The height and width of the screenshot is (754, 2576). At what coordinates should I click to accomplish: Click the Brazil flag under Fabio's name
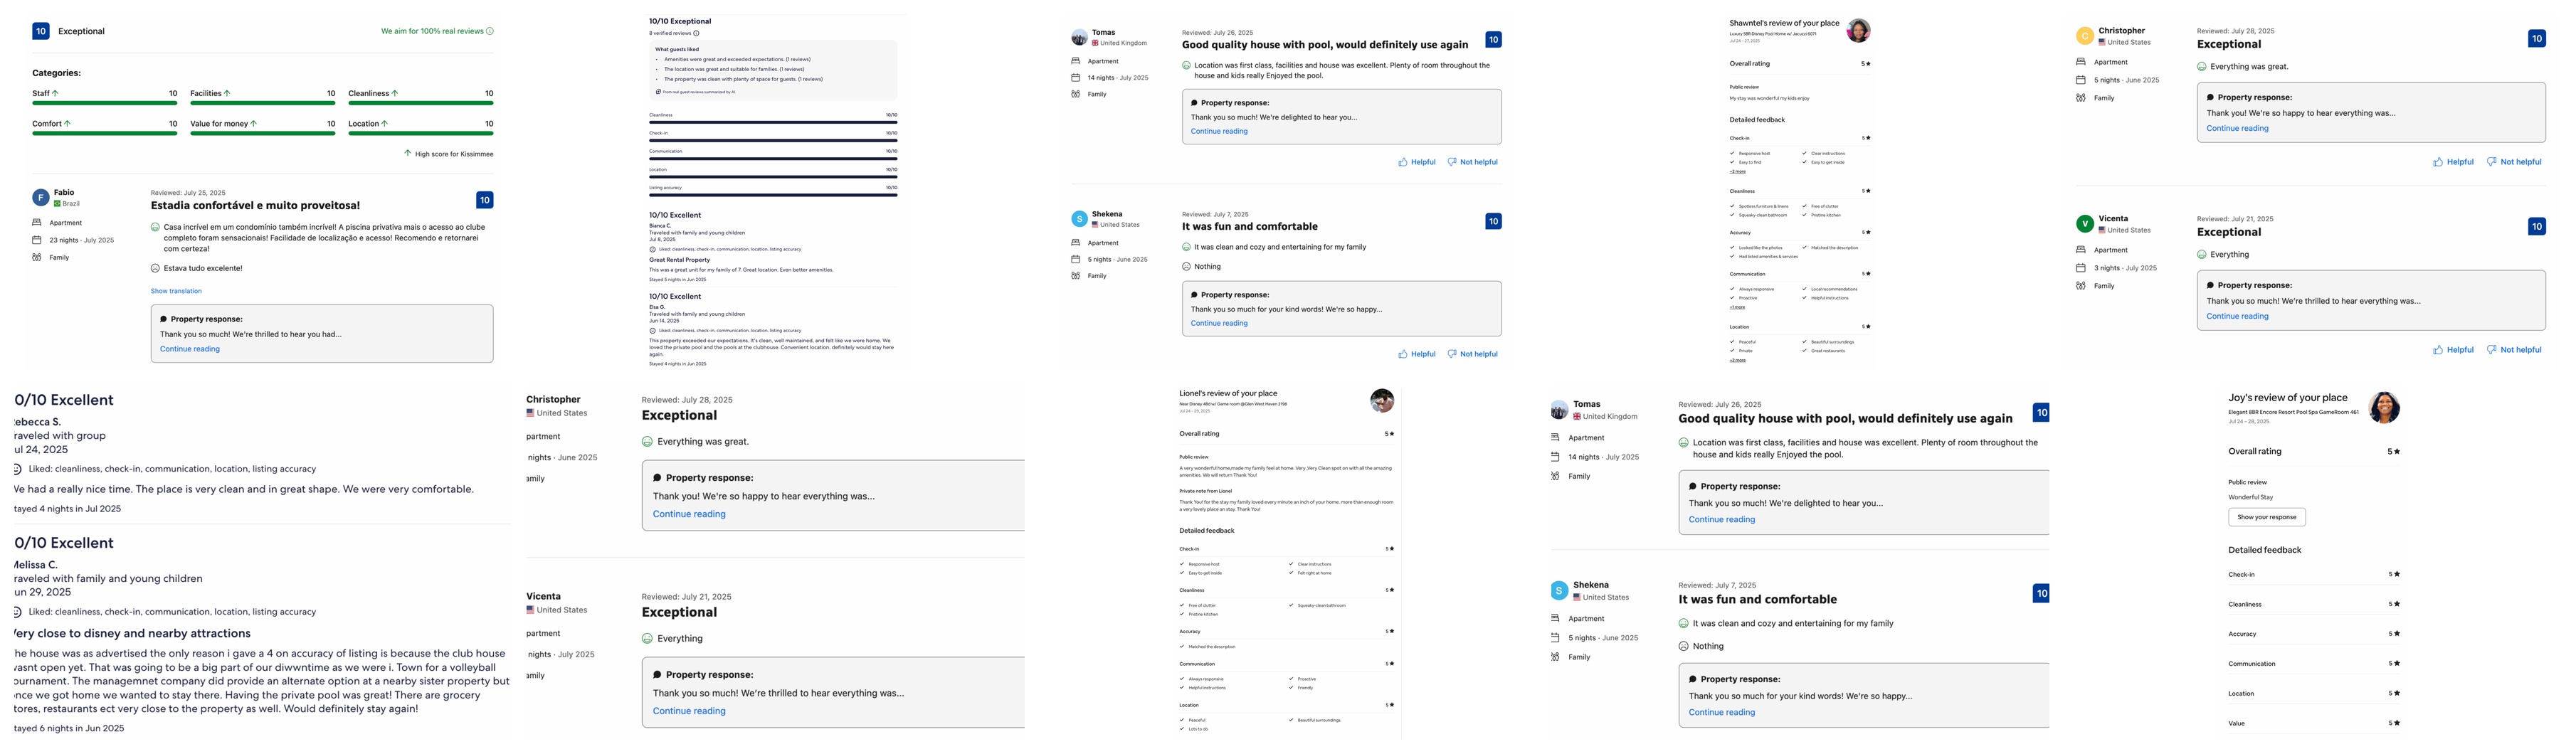point(57,204)
